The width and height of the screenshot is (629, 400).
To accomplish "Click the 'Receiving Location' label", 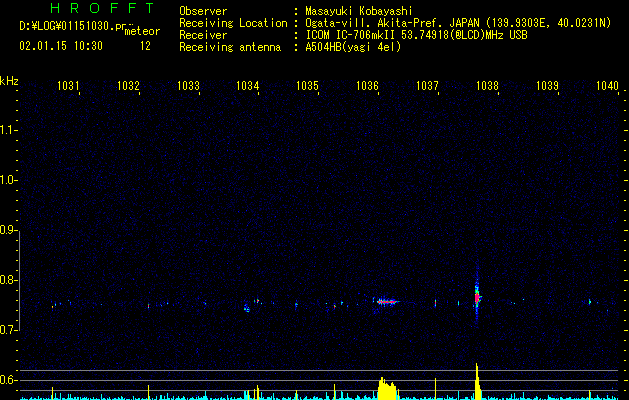I will [233, 23].
